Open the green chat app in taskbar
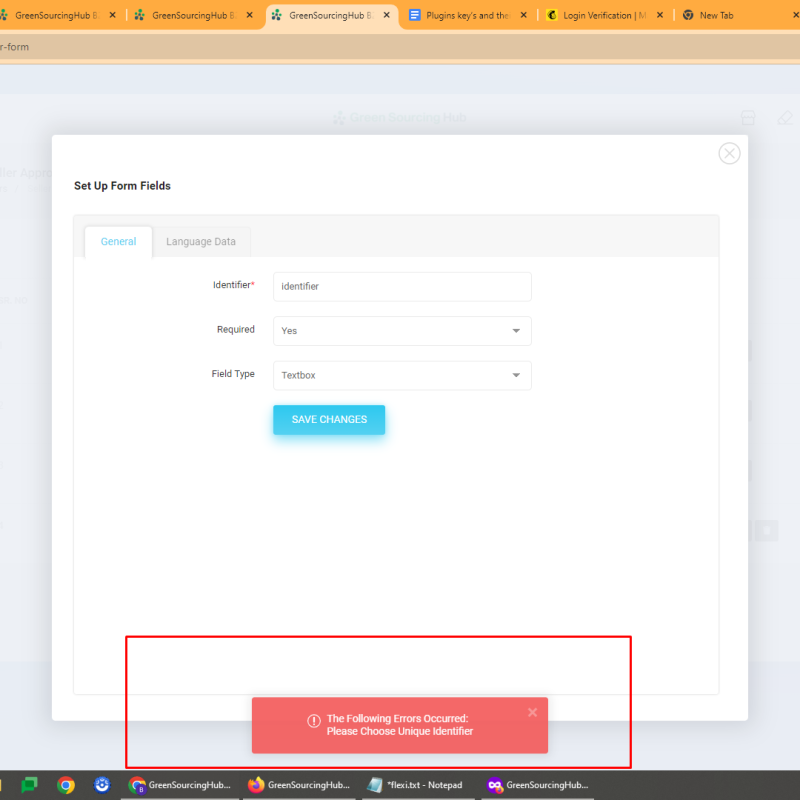The image size is (800, 800). pos(30,785)
